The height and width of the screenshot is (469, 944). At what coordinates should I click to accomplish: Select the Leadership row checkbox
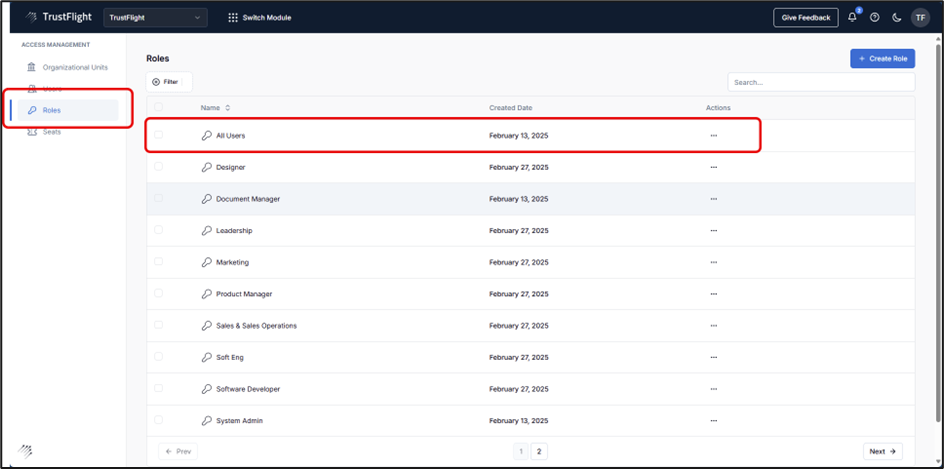tap(158, 230)
